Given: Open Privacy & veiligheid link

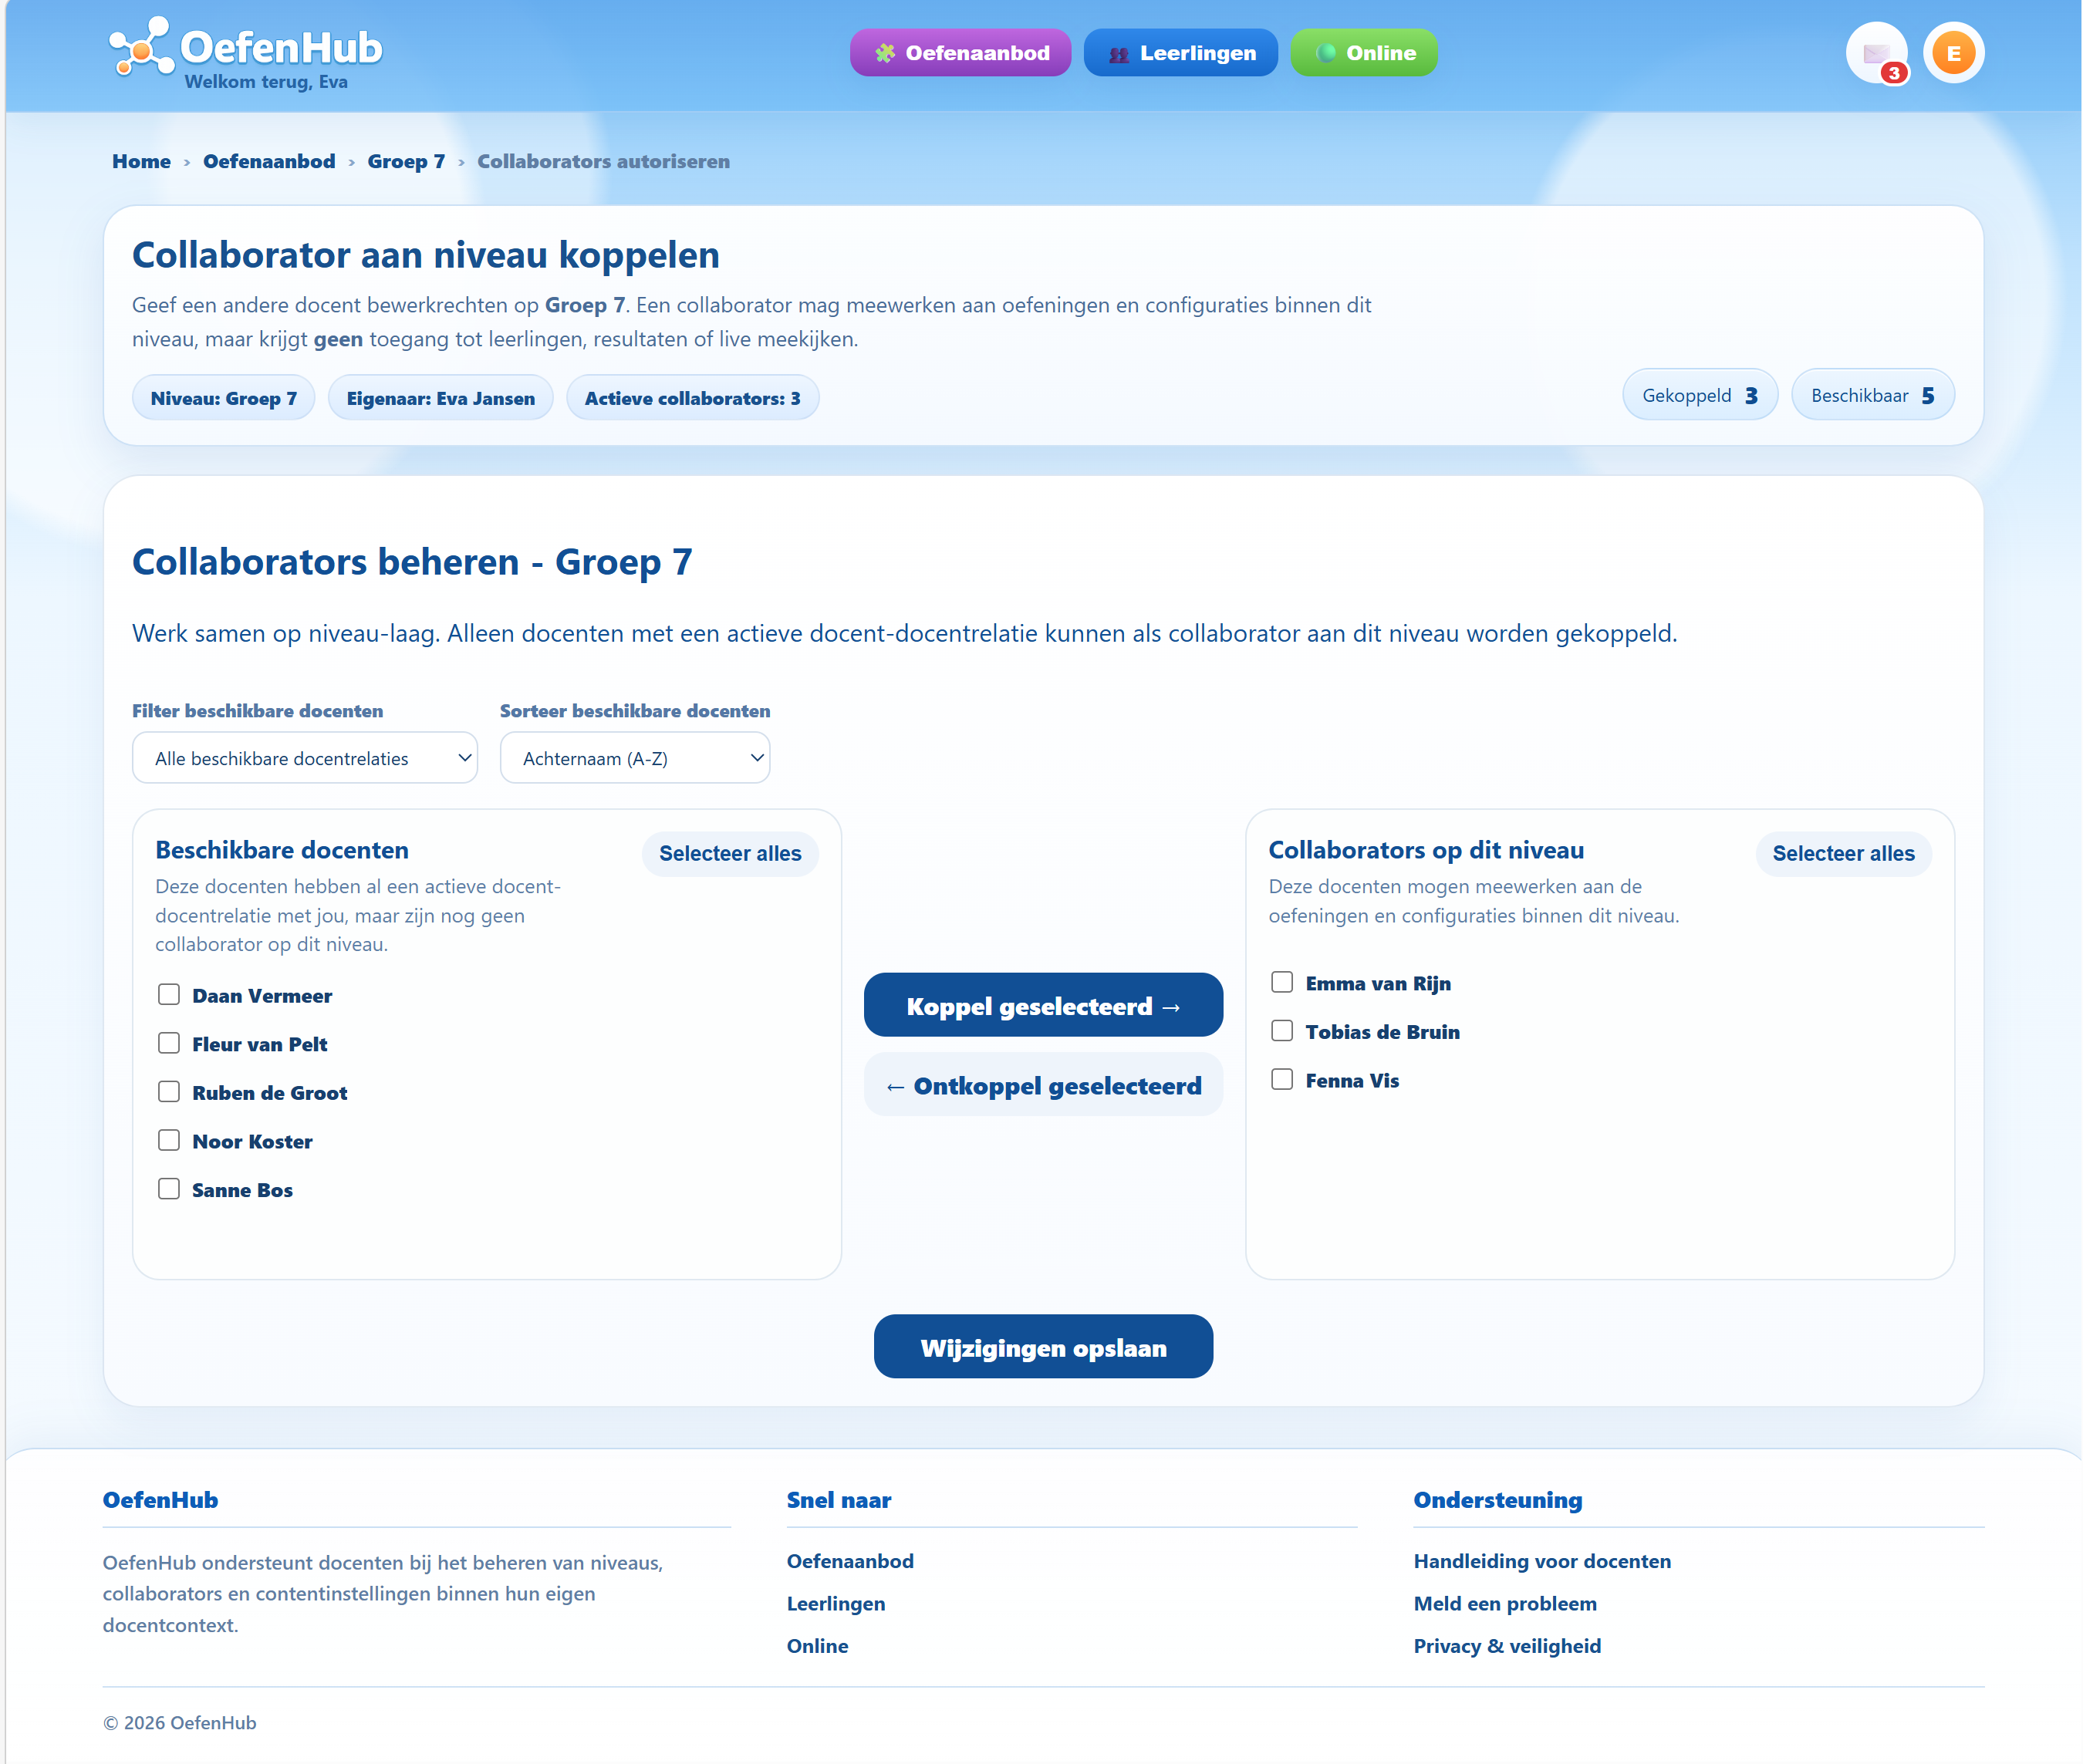Looking at the screenshot, I should tap(1507, 1646).
